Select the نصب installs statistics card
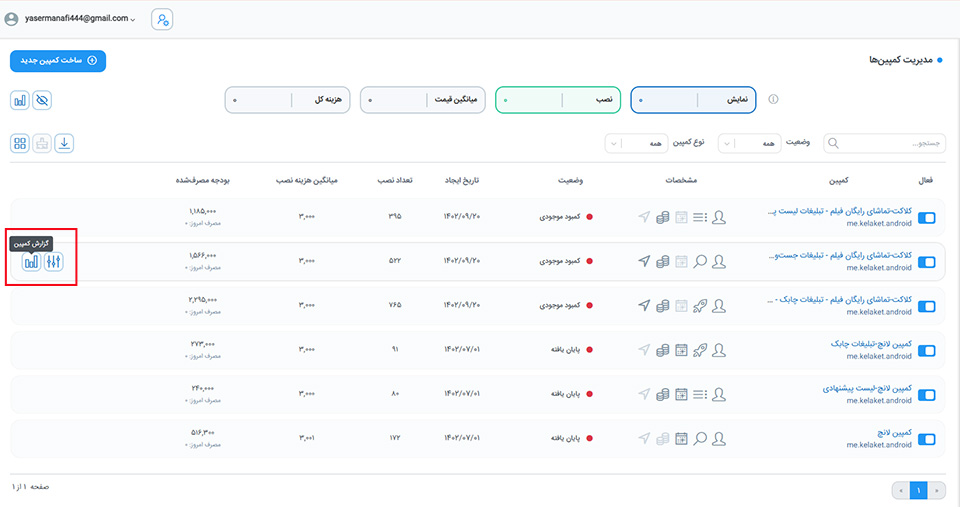The width and height of the screenshot is (960, 507). (x=558, y=100)
